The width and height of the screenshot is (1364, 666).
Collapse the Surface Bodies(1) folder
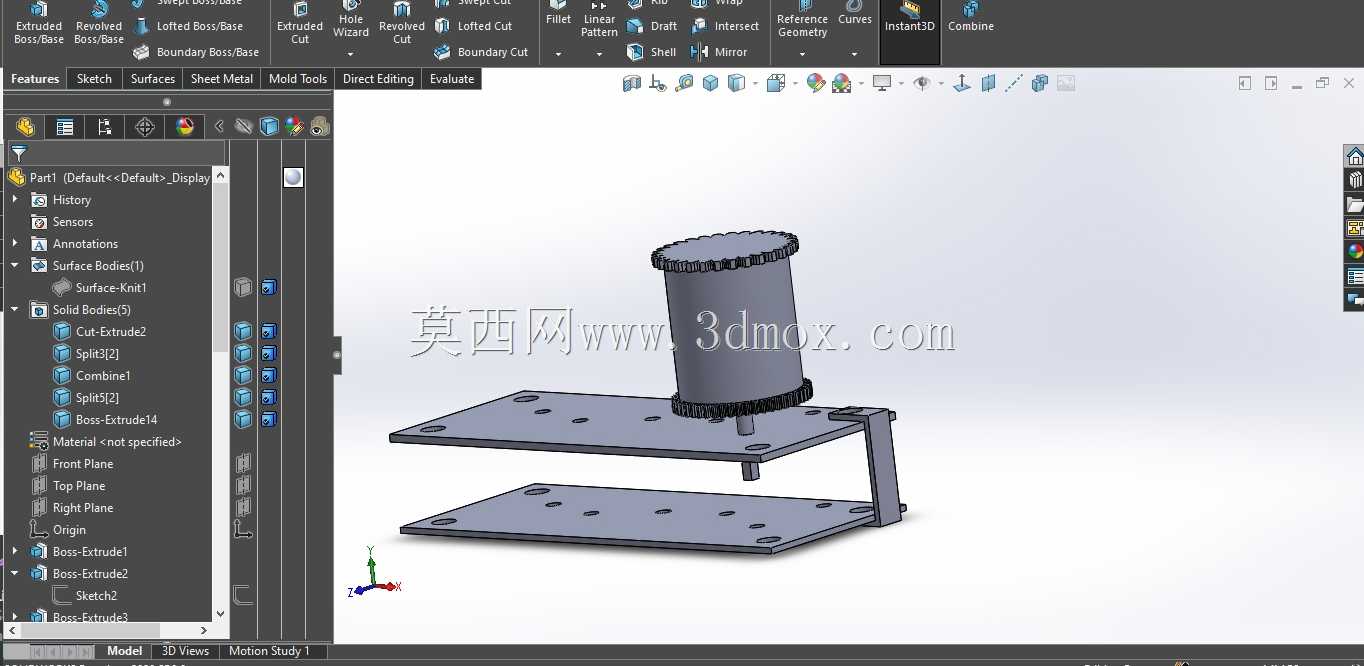[x=15, y=266]
